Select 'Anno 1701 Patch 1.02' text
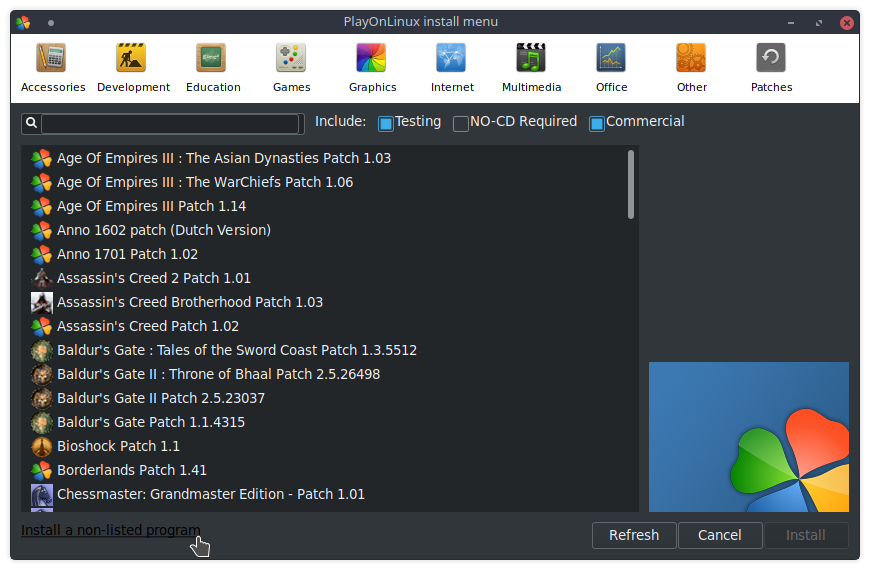Image resolution: width=870 pixels, height=570 pixels. pos(127,254)
